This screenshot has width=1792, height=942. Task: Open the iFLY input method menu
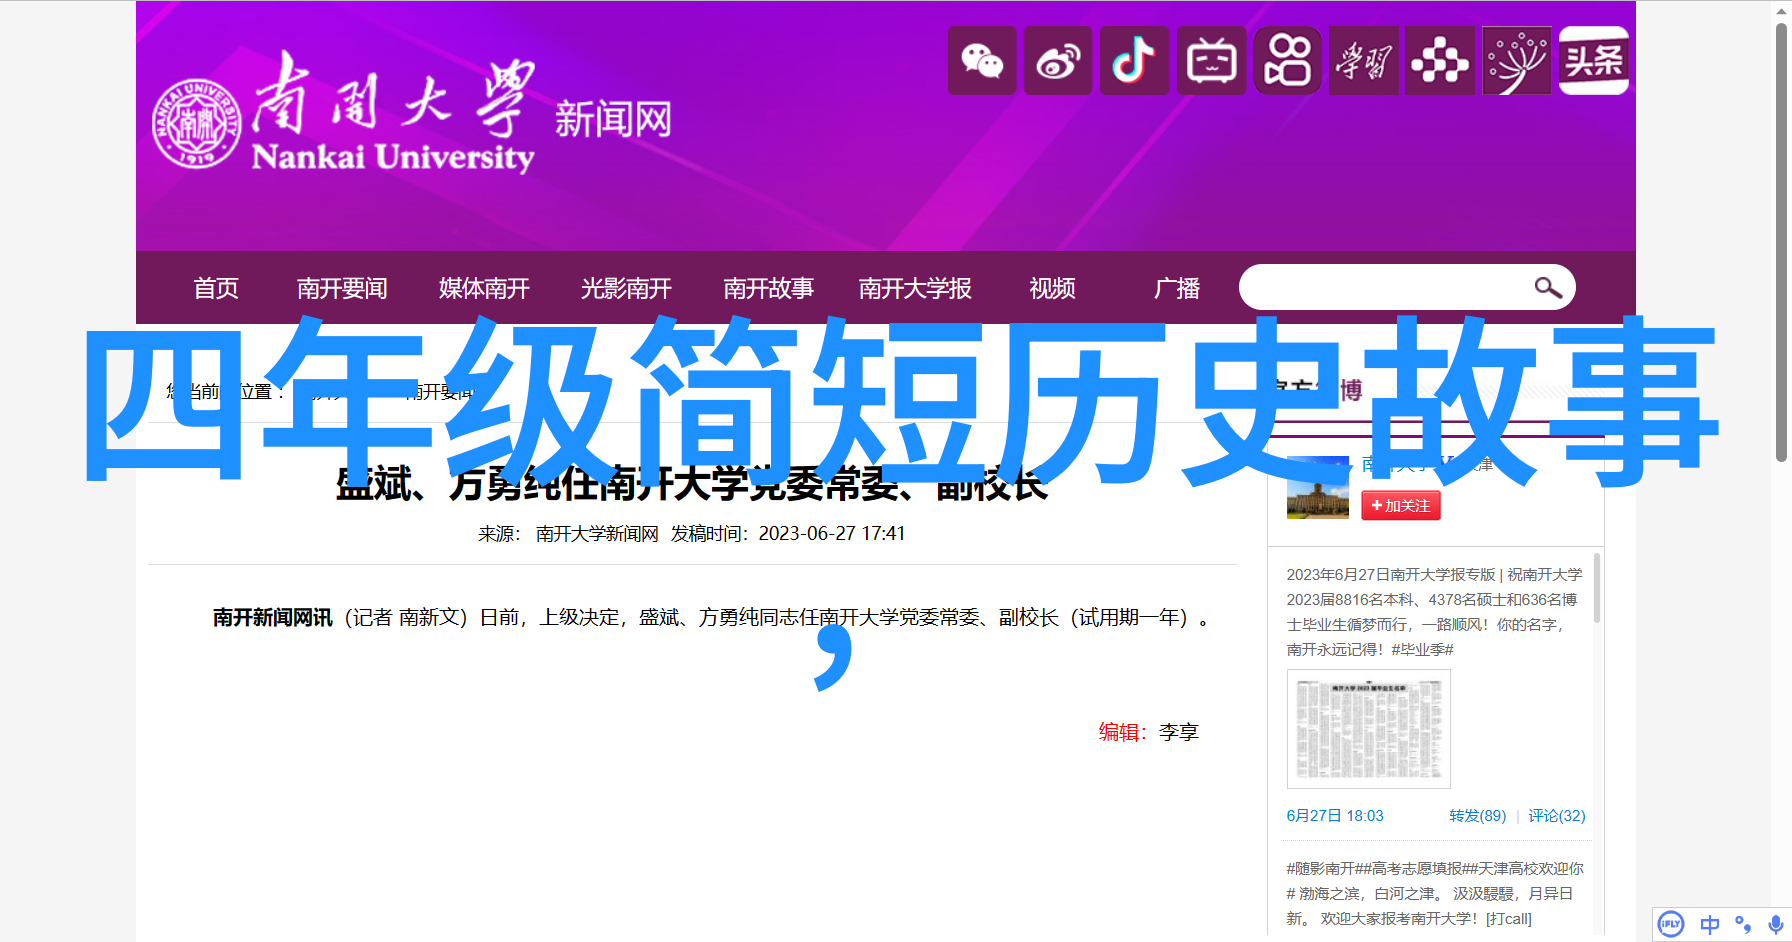1671,924
